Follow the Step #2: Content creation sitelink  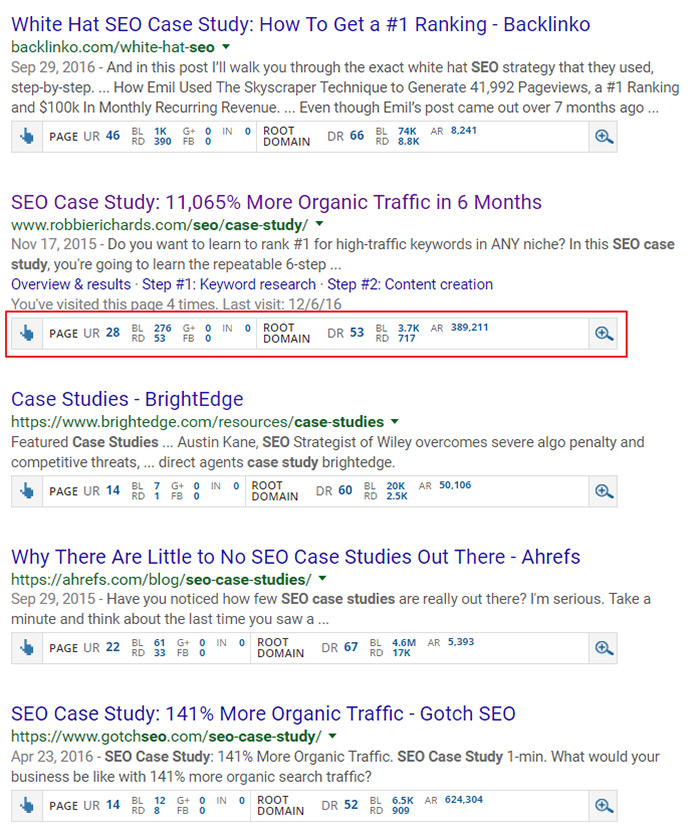click(410, 284)
